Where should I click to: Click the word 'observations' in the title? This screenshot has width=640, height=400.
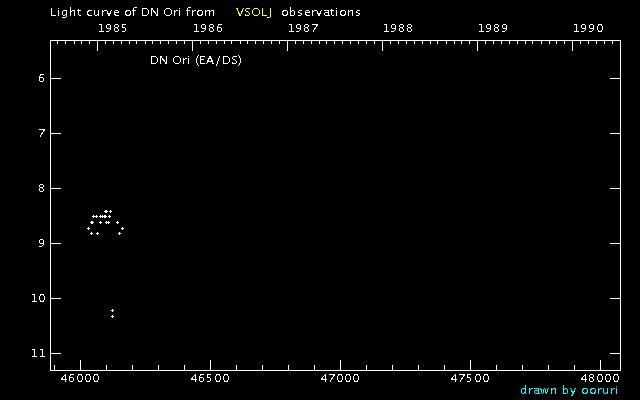tap(321, 12)
